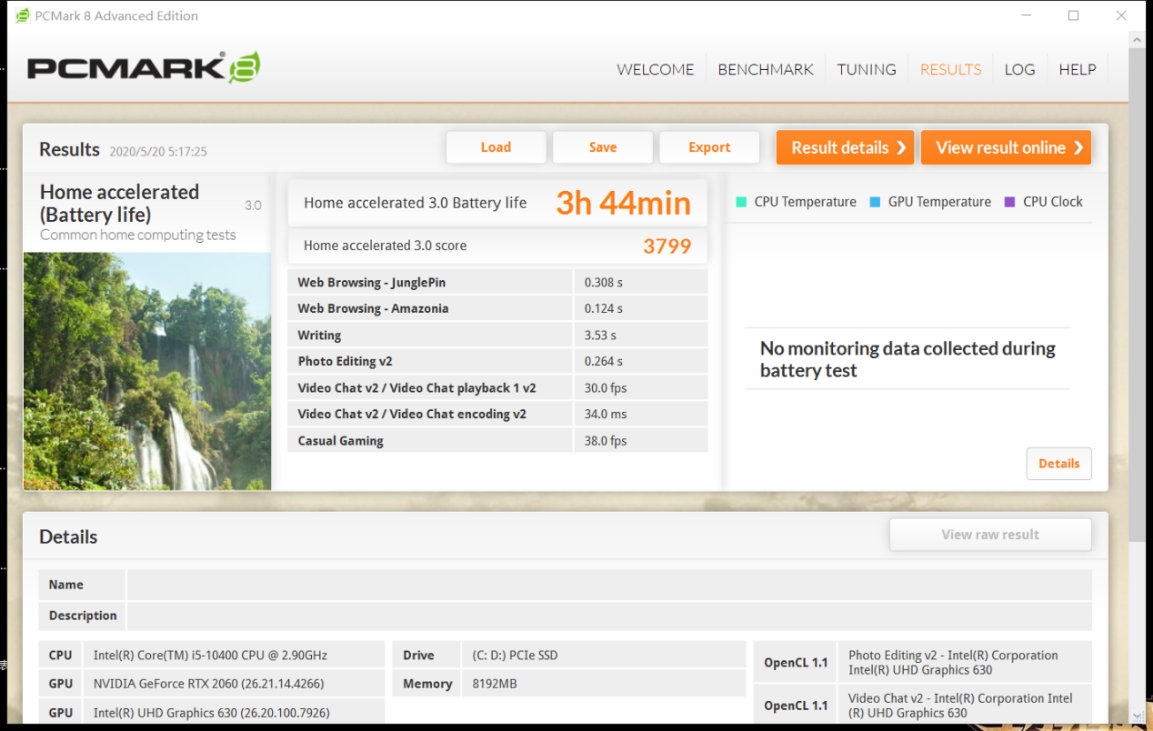Click the 0.308 s JunglePin value
Viewport: 1153px width, 731px height.
[603, 282]
